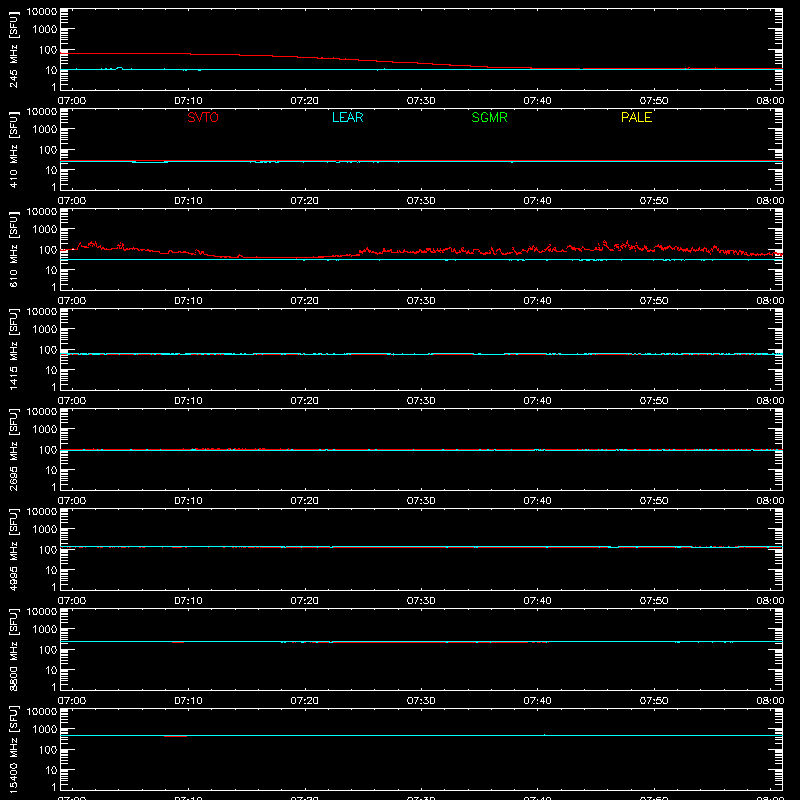Viewport: 800px width, 800px height.
Task: Click 07:10 tick label below 2695 MHz panel
Action: pyautogui.click(x=188, y=501)
